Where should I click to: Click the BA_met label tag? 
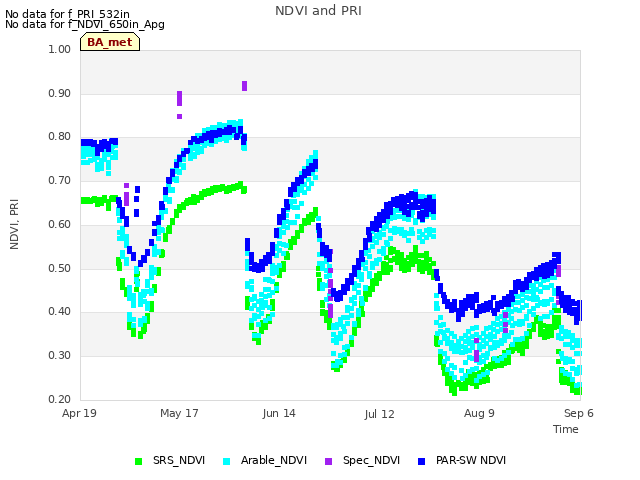pyautogui.click(x=110, y=42)
